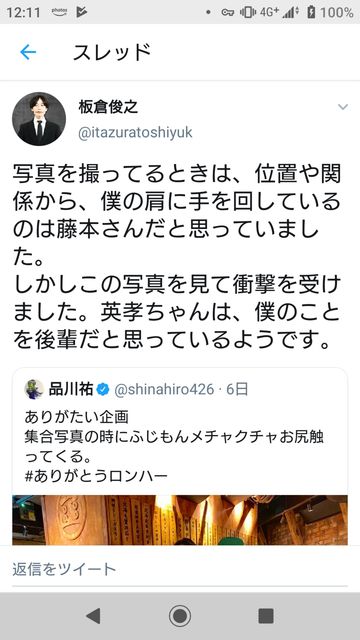Screen dimensions: 360x640
Task: Tap the blue verified badge
Action: (103, 390)
